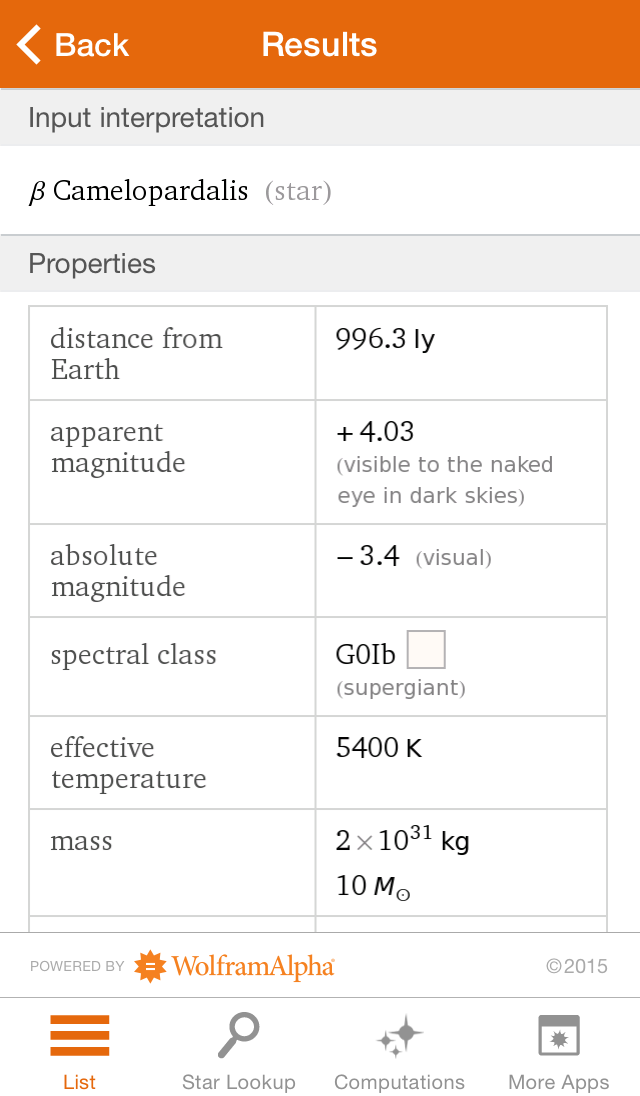Screen dimensions: 640x1096
Task: Tap the Input interpretation section header
Action: (x=146, y=118)
